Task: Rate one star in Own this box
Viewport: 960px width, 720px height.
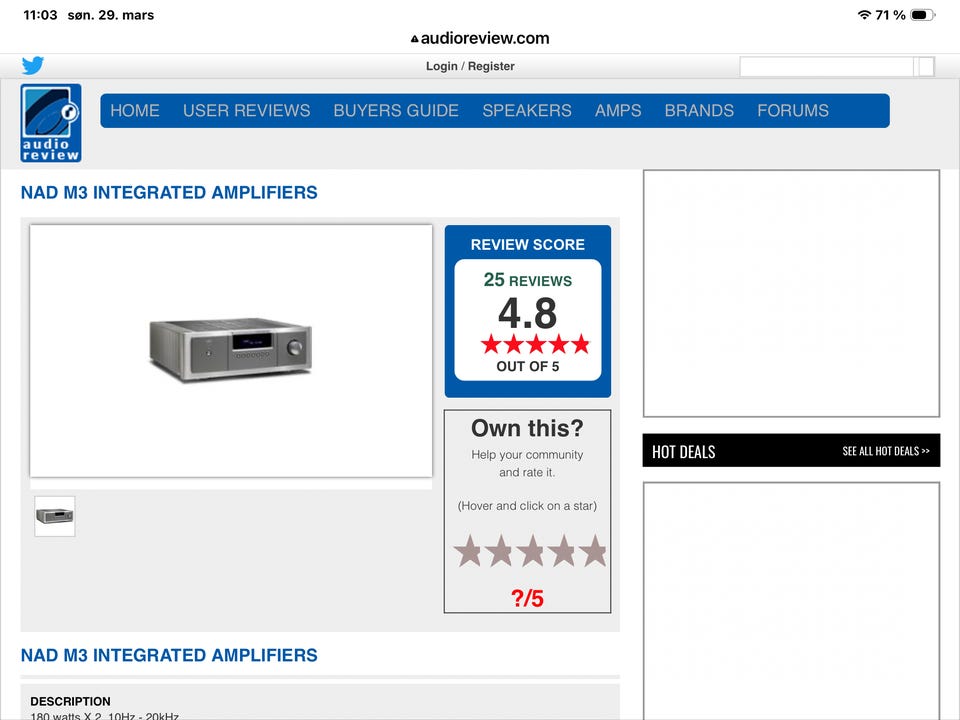Action: click(x=468, y=550)
